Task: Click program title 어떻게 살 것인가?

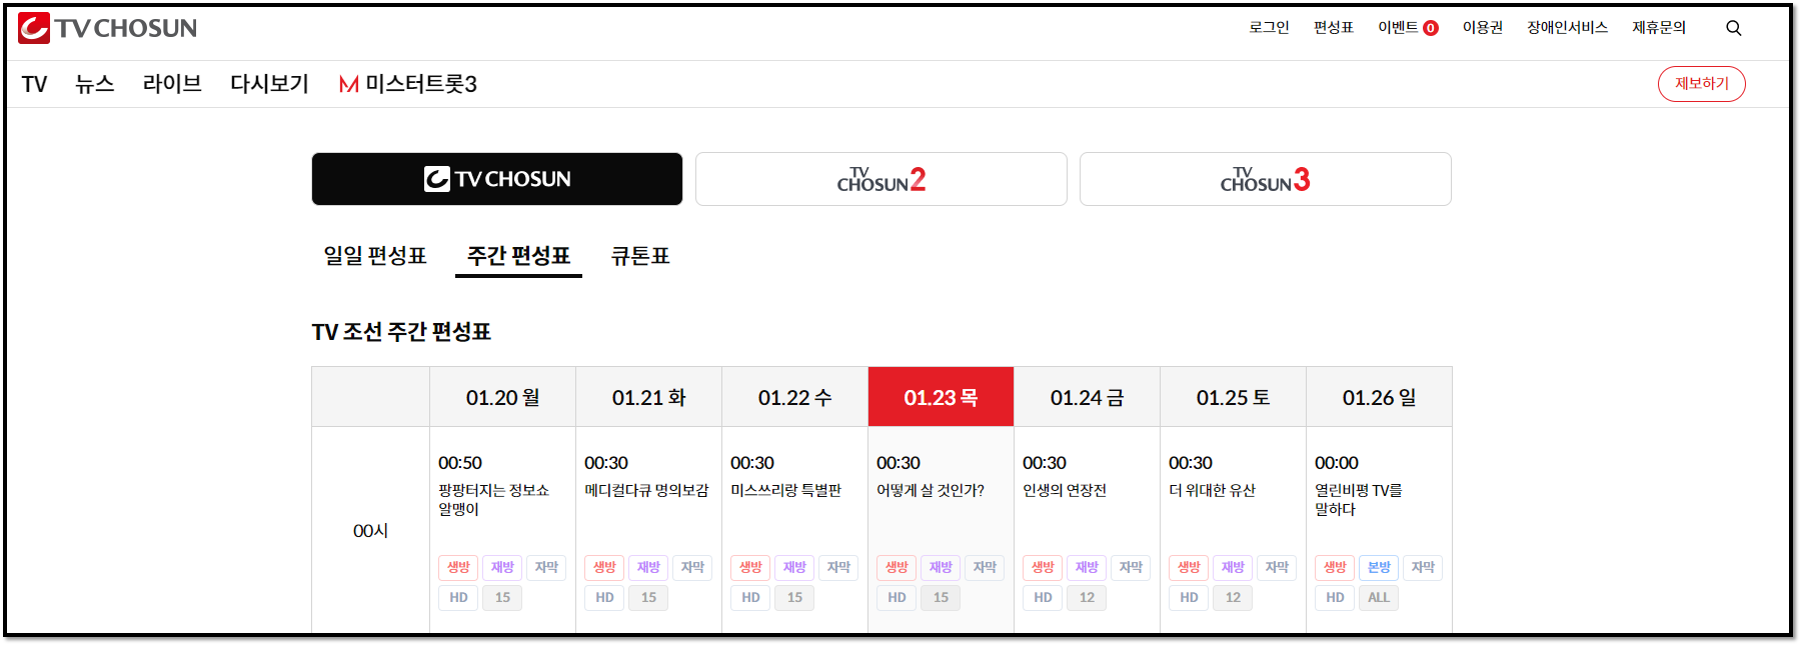Action: tap(930, 490)
